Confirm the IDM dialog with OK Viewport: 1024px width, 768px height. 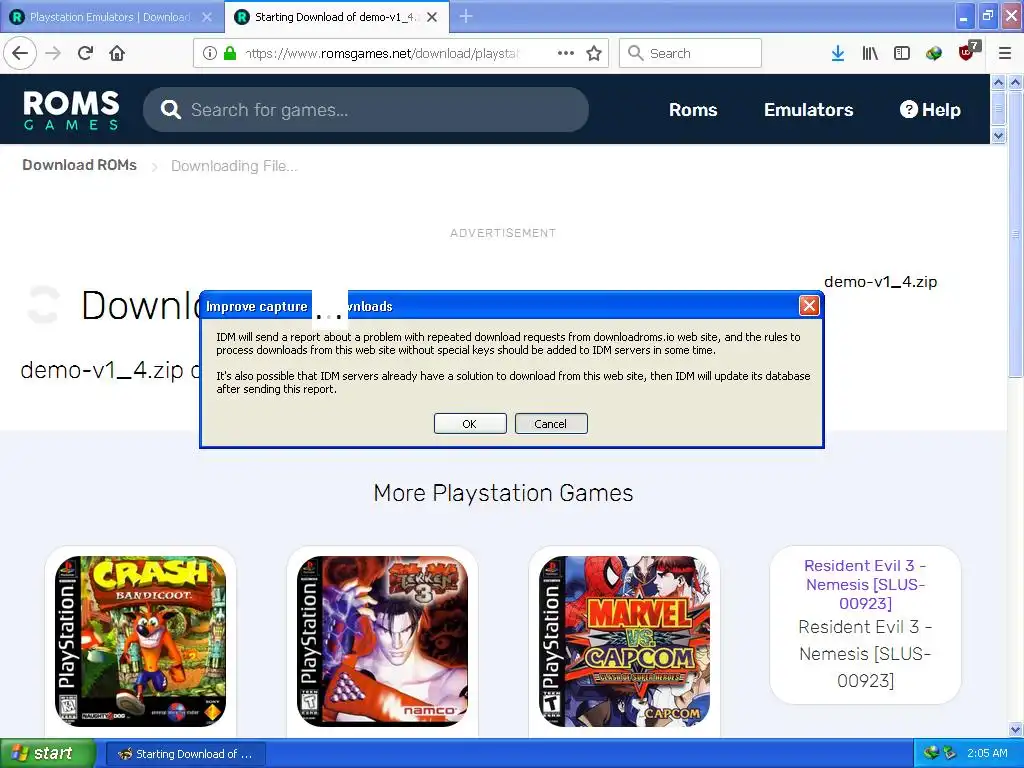coord(470,423)
